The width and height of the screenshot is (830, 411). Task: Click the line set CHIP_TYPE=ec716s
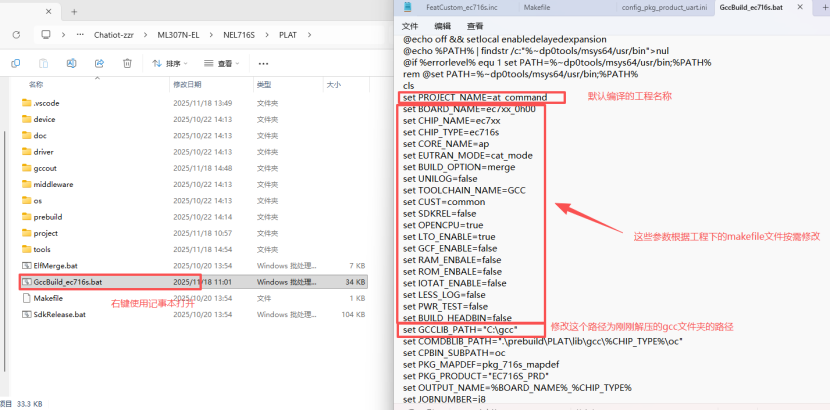point(451,132)
